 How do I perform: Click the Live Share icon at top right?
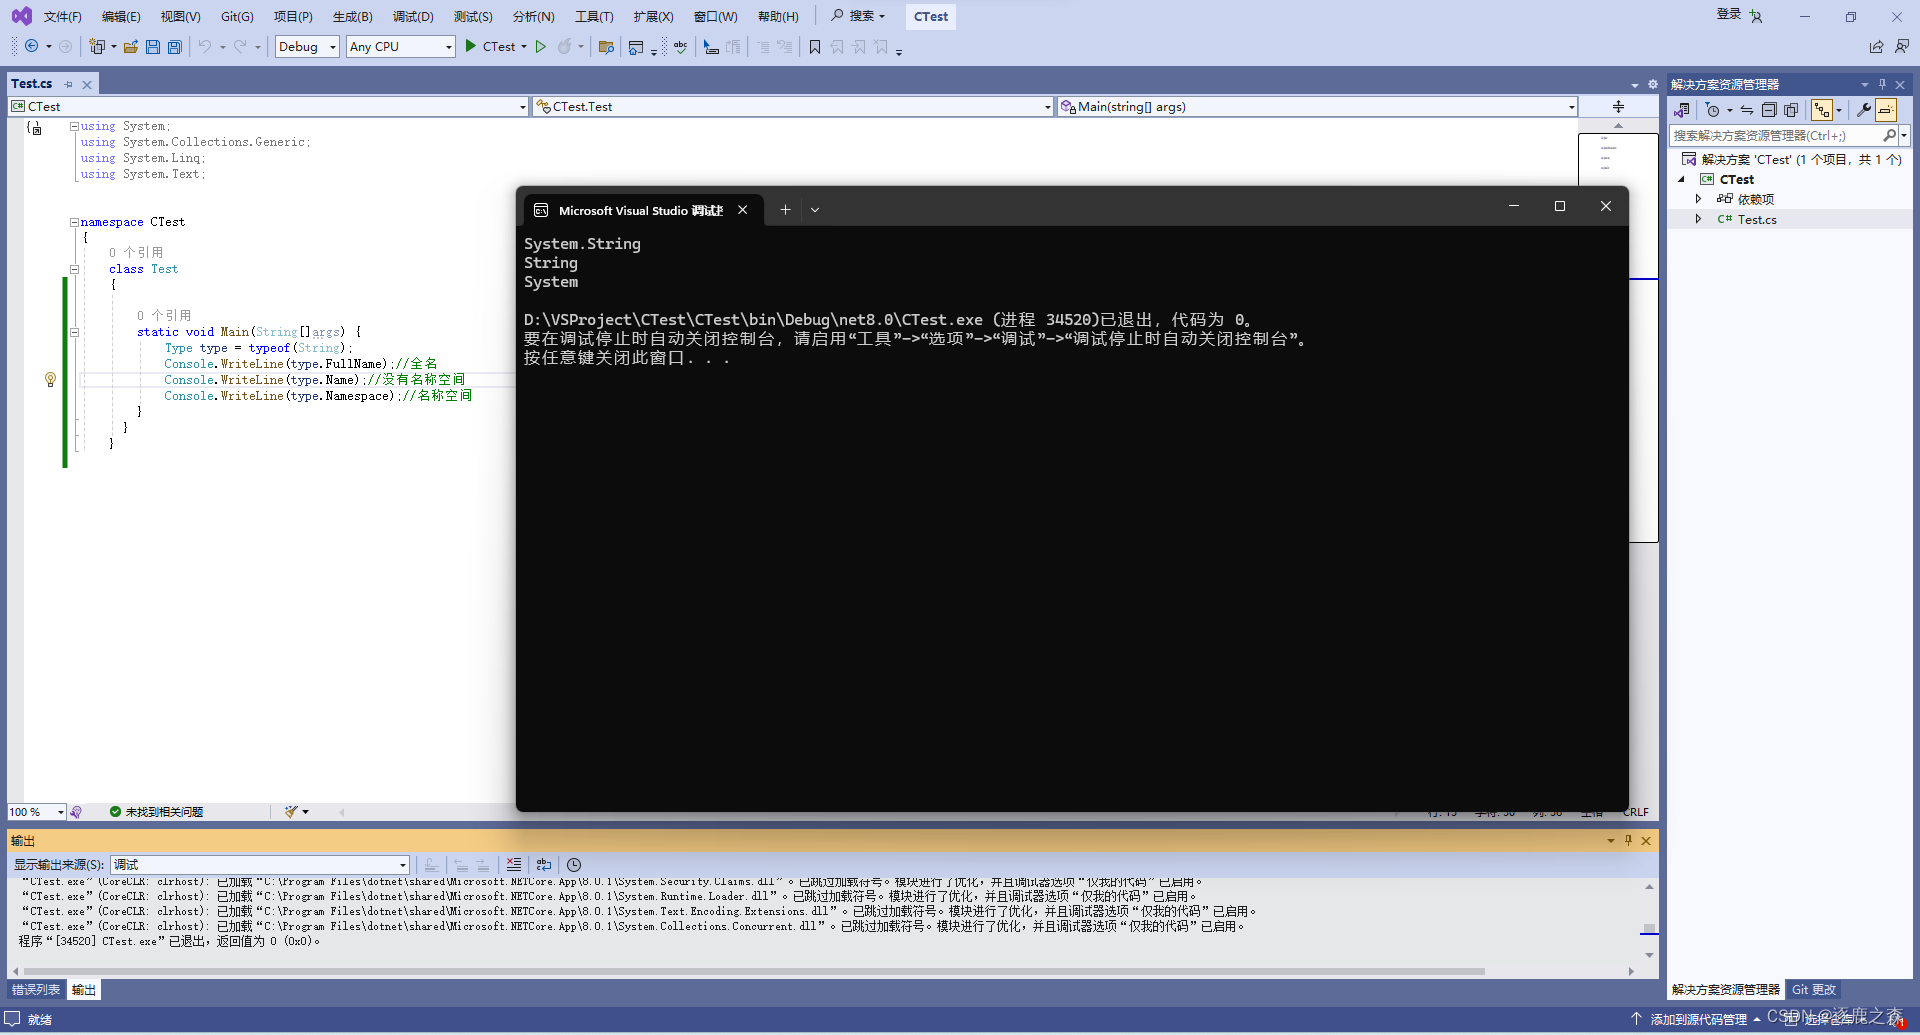[1876, 46]
